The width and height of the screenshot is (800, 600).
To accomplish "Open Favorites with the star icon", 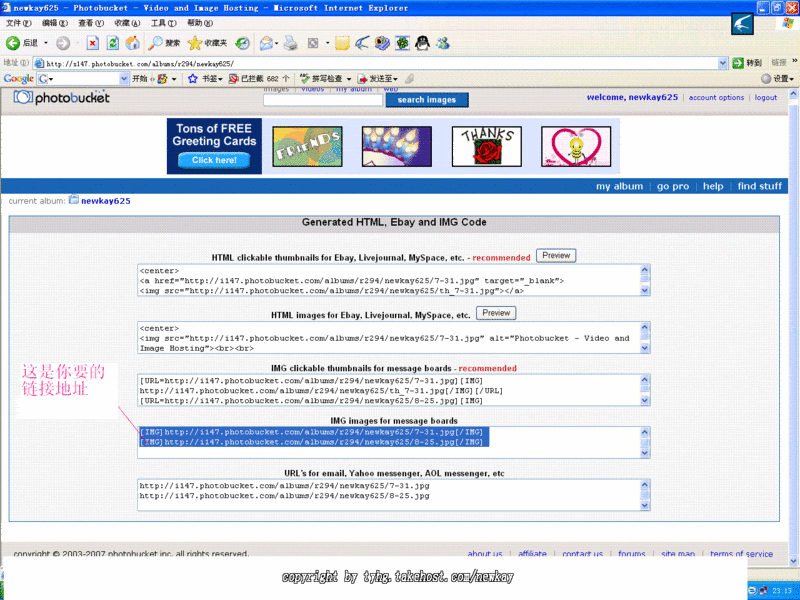I will click(x=195, y=43).
